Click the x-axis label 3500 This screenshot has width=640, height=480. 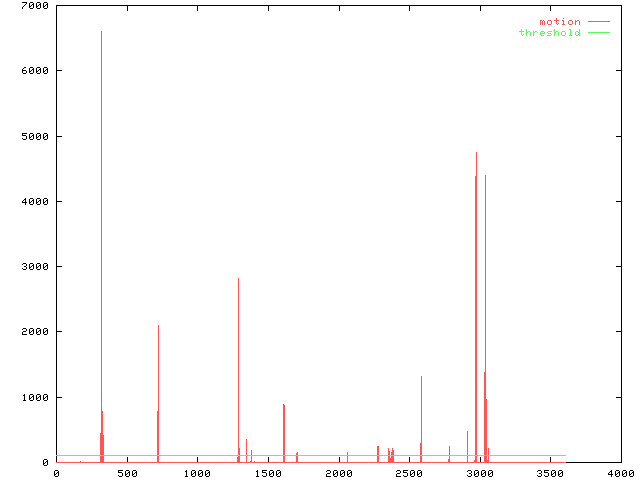point(549,473)
